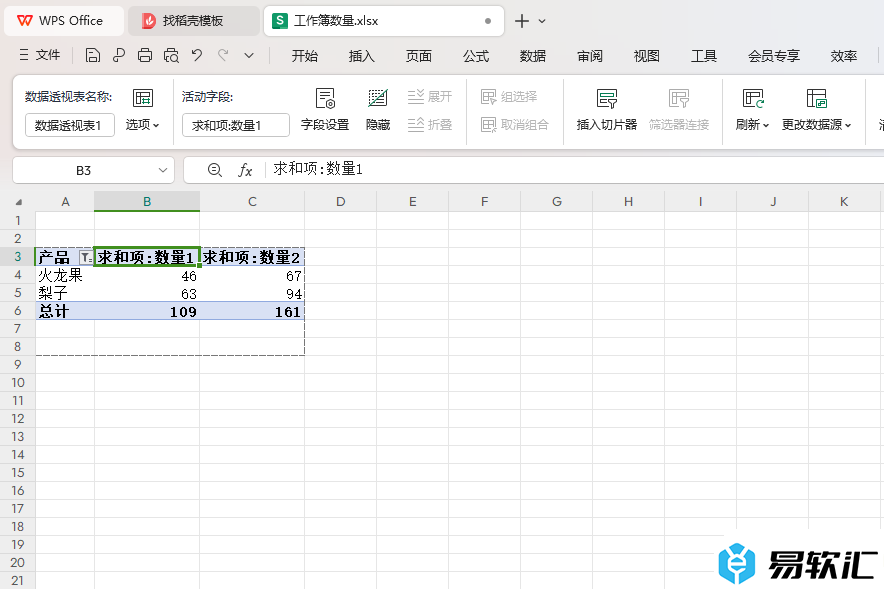Image resolution: width=884 pixels, height=589 pixels.
Task: Open the 文件 menu
Action: (x=39, y=55)
